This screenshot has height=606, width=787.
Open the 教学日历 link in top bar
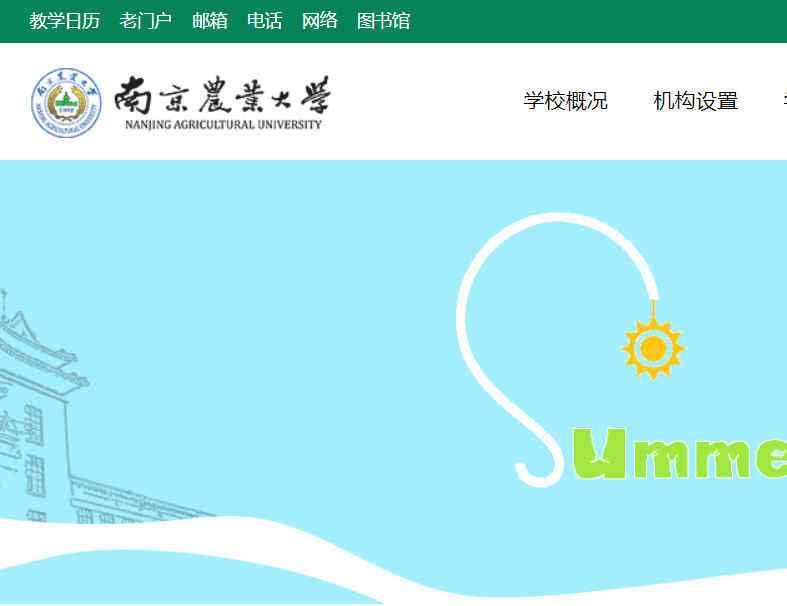[64, 21]
